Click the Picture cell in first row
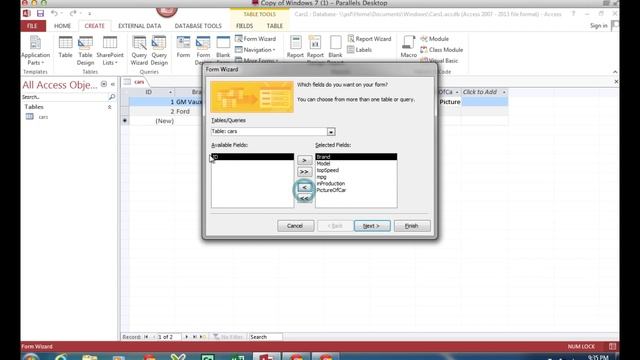The image size is (640, 360). pos(449,102)
